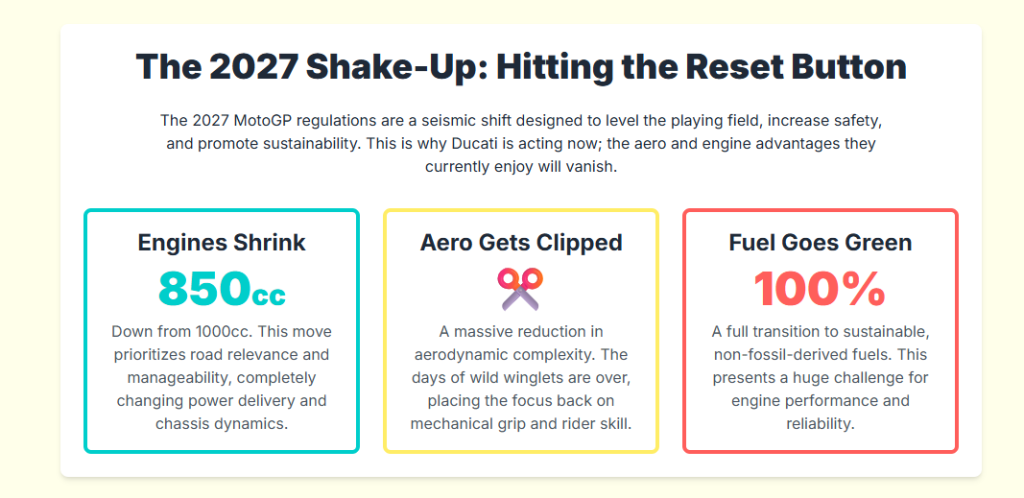Select the "Engines Shrink" card heading
This screenshot has width=1024, height=498.
pyautogui.click(x=221, y=243)
